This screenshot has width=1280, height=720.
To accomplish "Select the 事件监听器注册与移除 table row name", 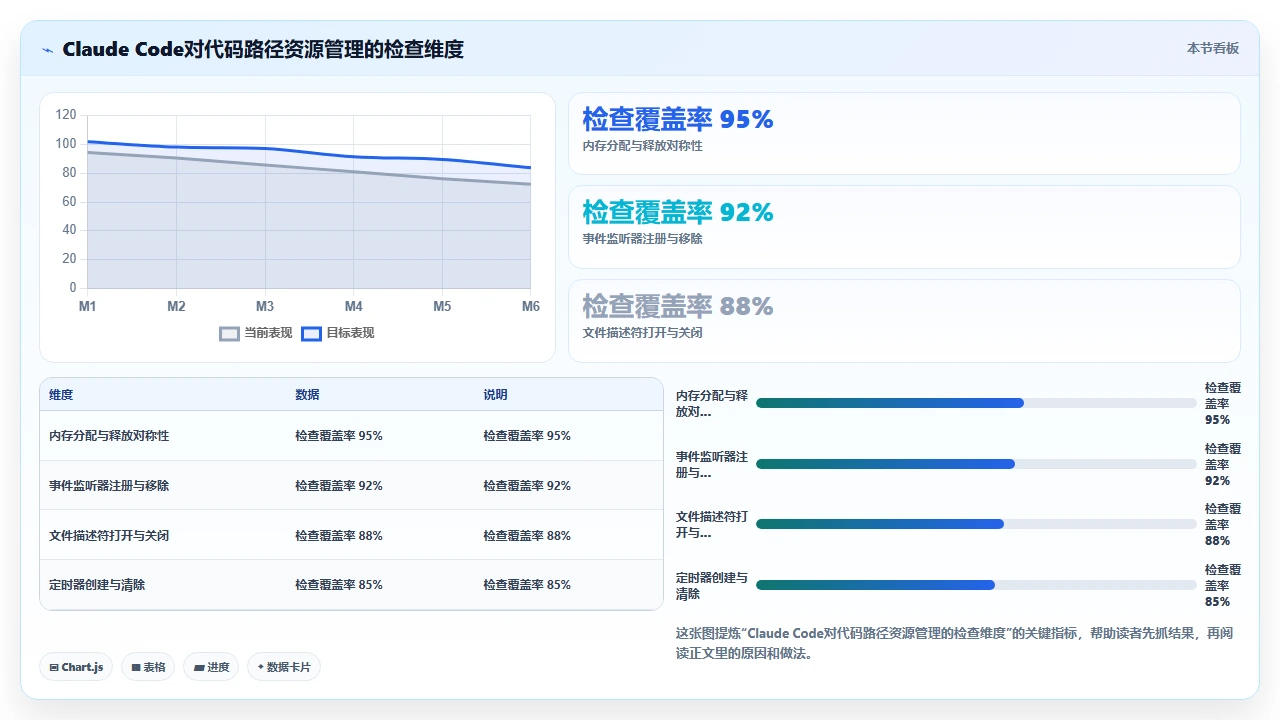I will [109, 486].
